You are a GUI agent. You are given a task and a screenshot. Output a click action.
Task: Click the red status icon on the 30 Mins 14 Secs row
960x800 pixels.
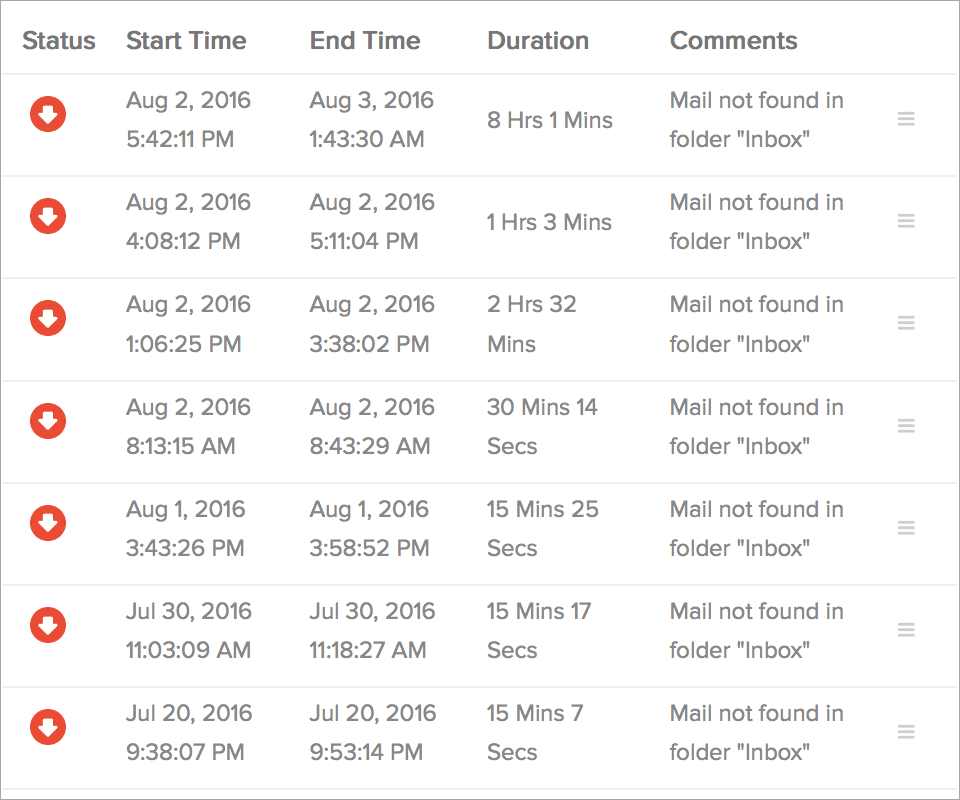[x=48, y=421]
